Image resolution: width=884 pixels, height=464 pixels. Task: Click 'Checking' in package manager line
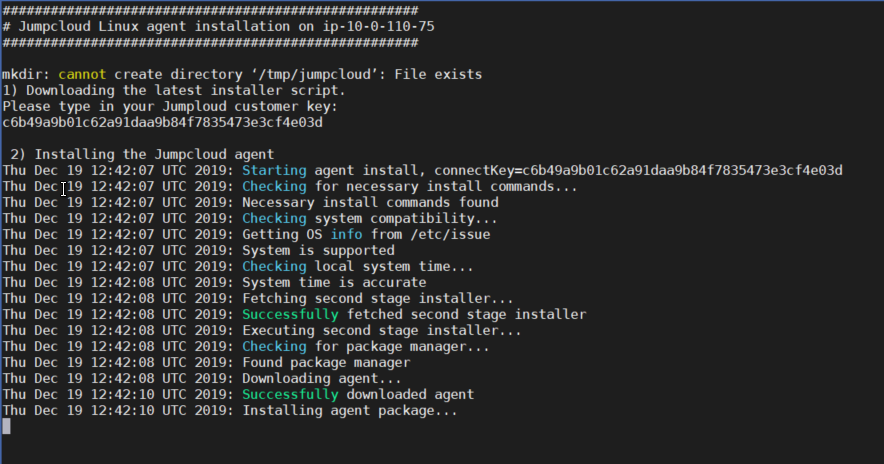274,347
